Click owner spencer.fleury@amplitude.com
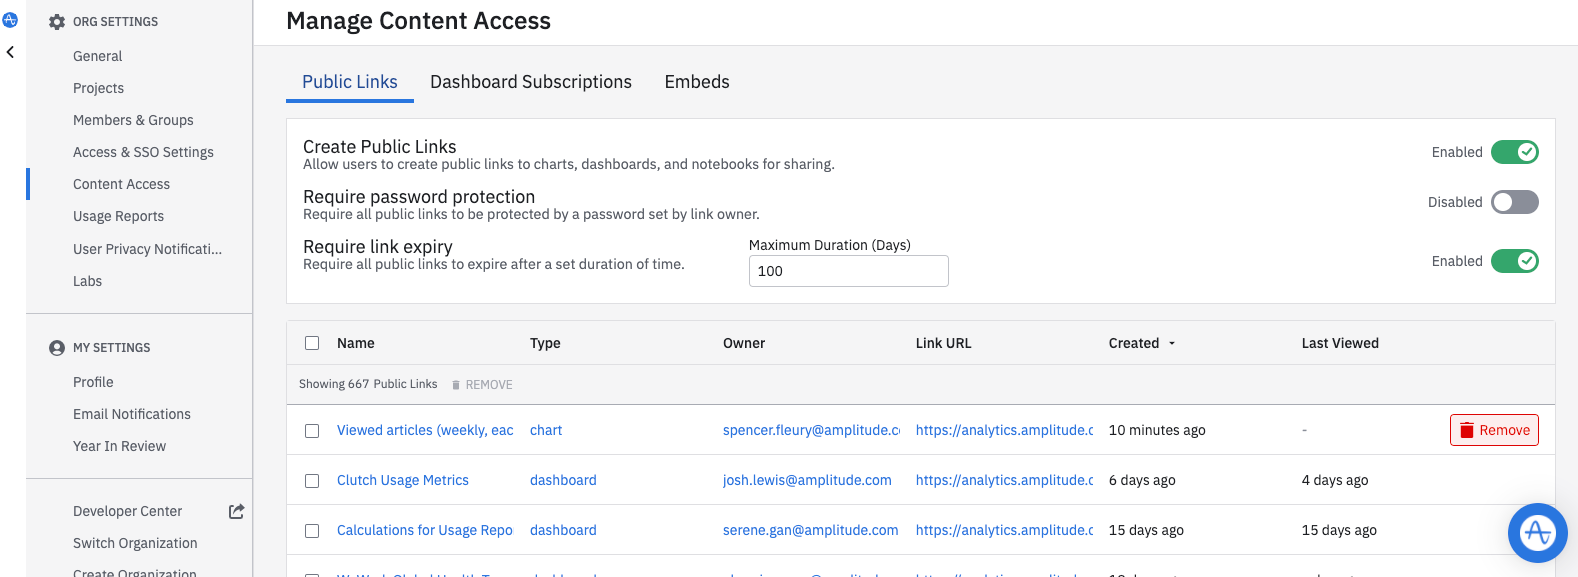Viewport: 1578px width, 577px height. tap(811, 430)
